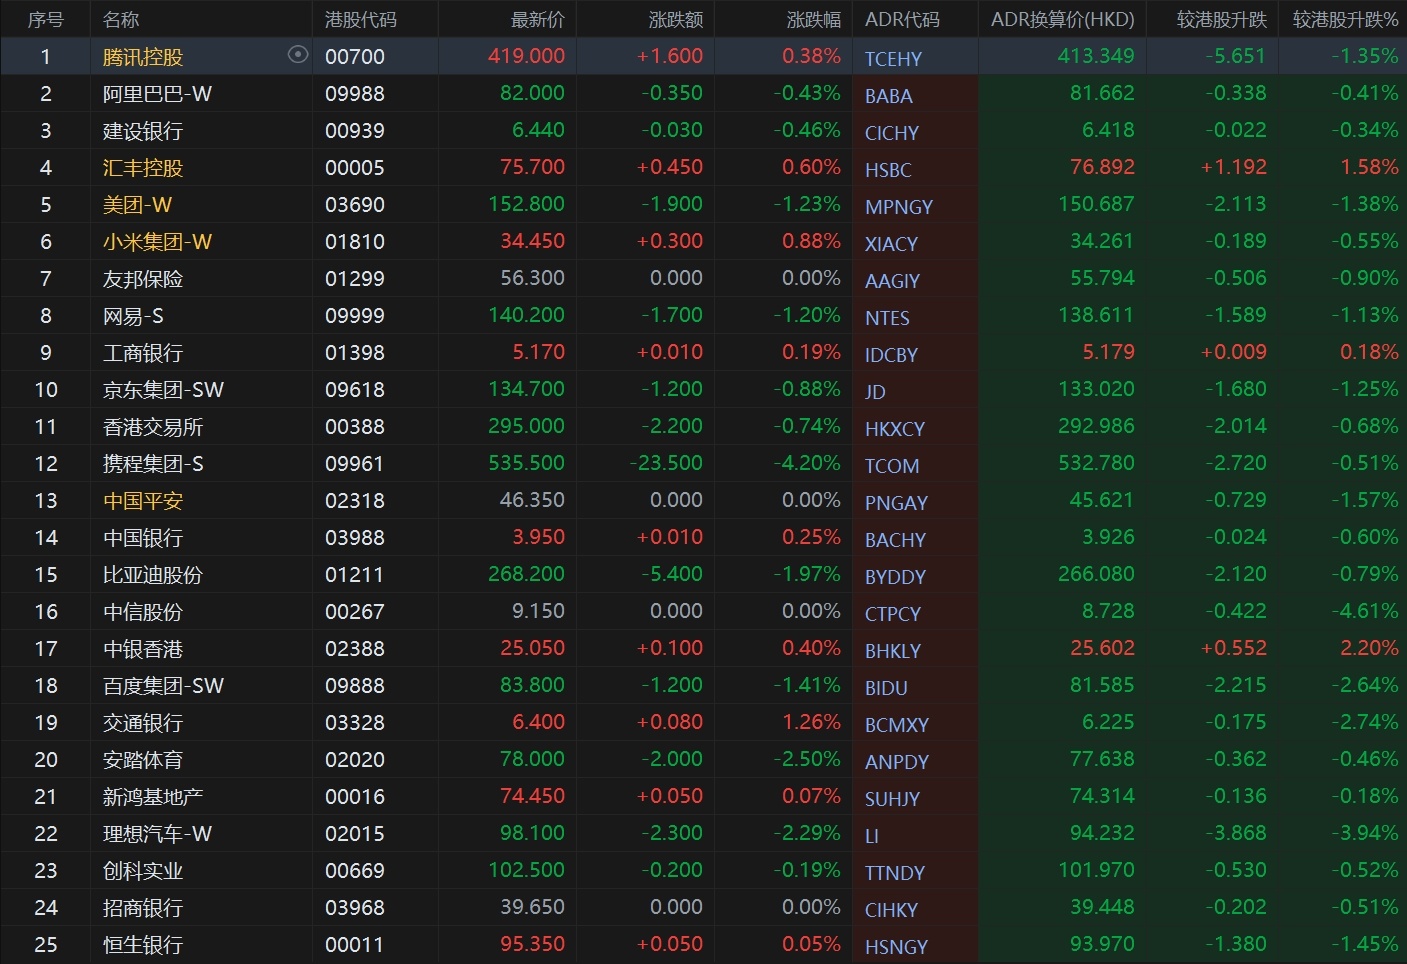Select ADR code HSNGY
Viewport: 1407px width, 964px height.
coord(896,947)
